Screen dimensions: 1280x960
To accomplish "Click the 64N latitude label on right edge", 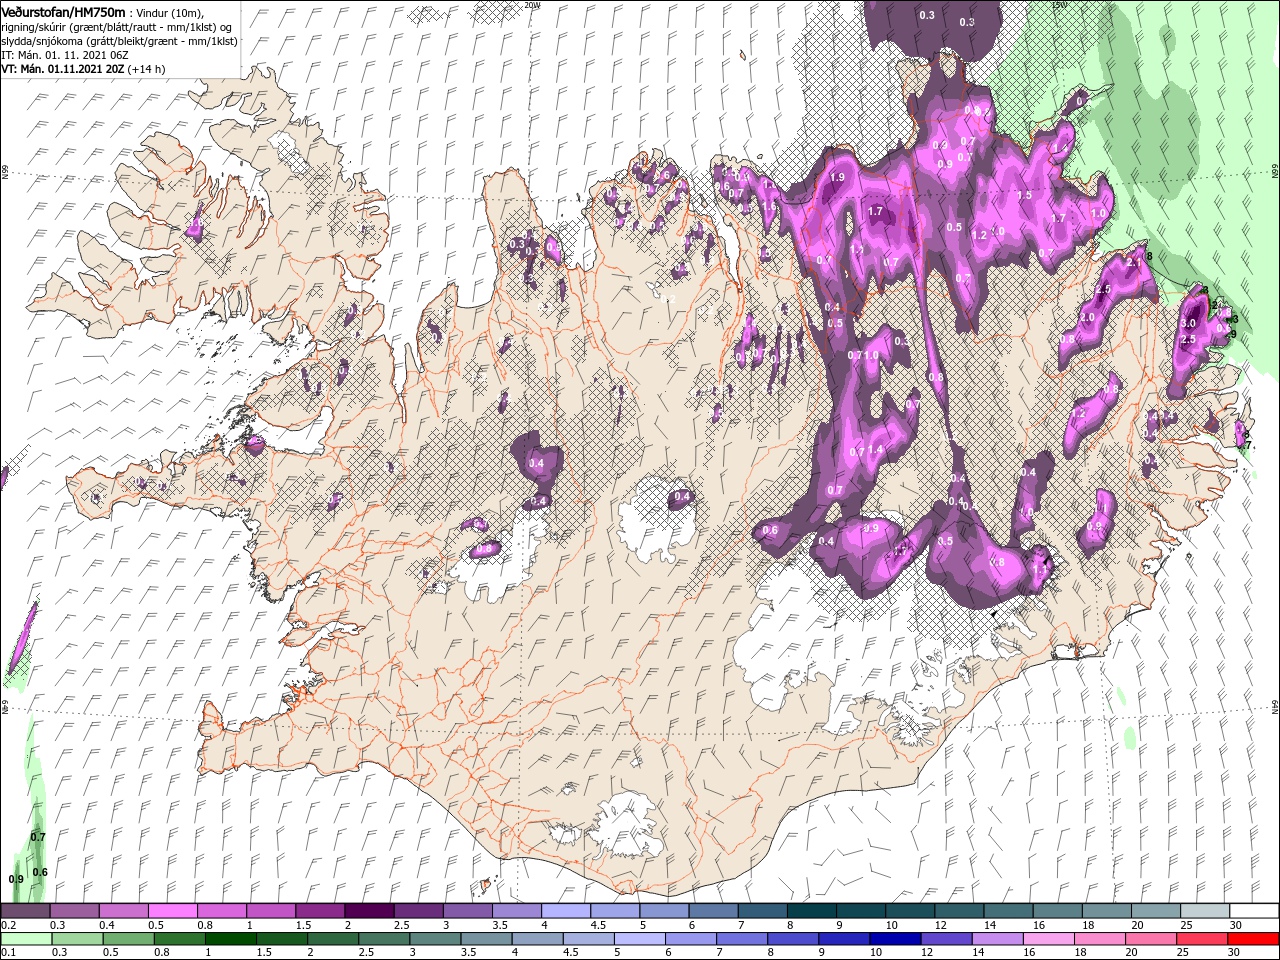I will pyautogui.click(x=1275, y=707).
